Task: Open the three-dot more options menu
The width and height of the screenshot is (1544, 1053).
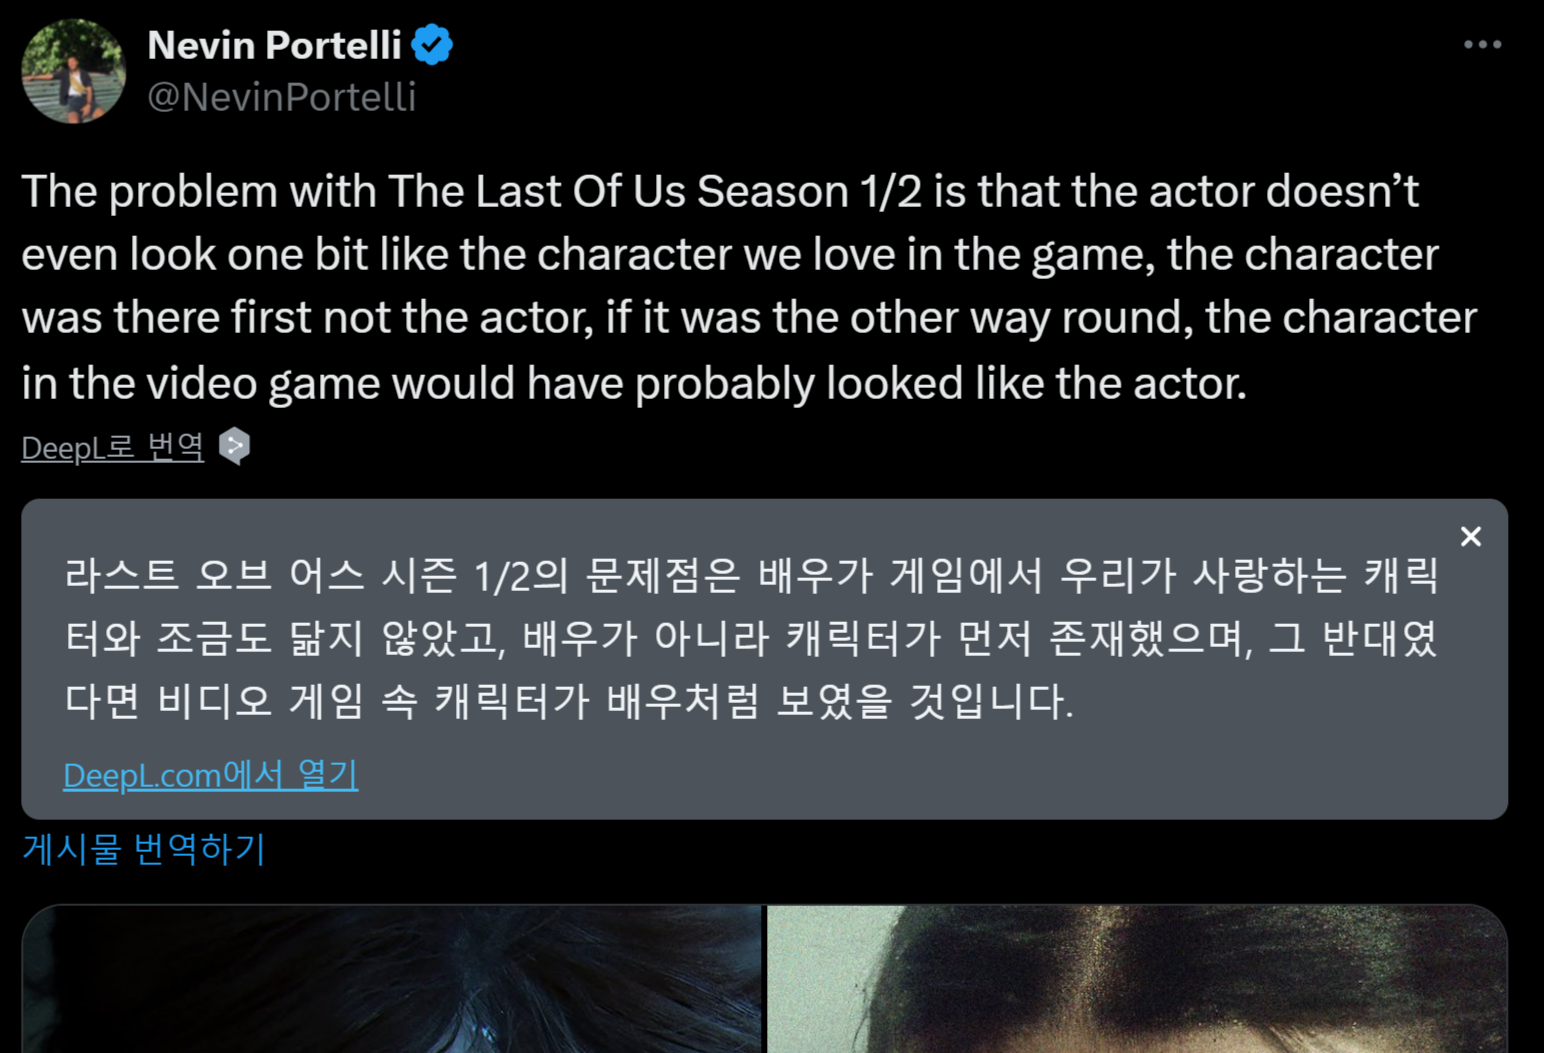Action: [1482, 45]
